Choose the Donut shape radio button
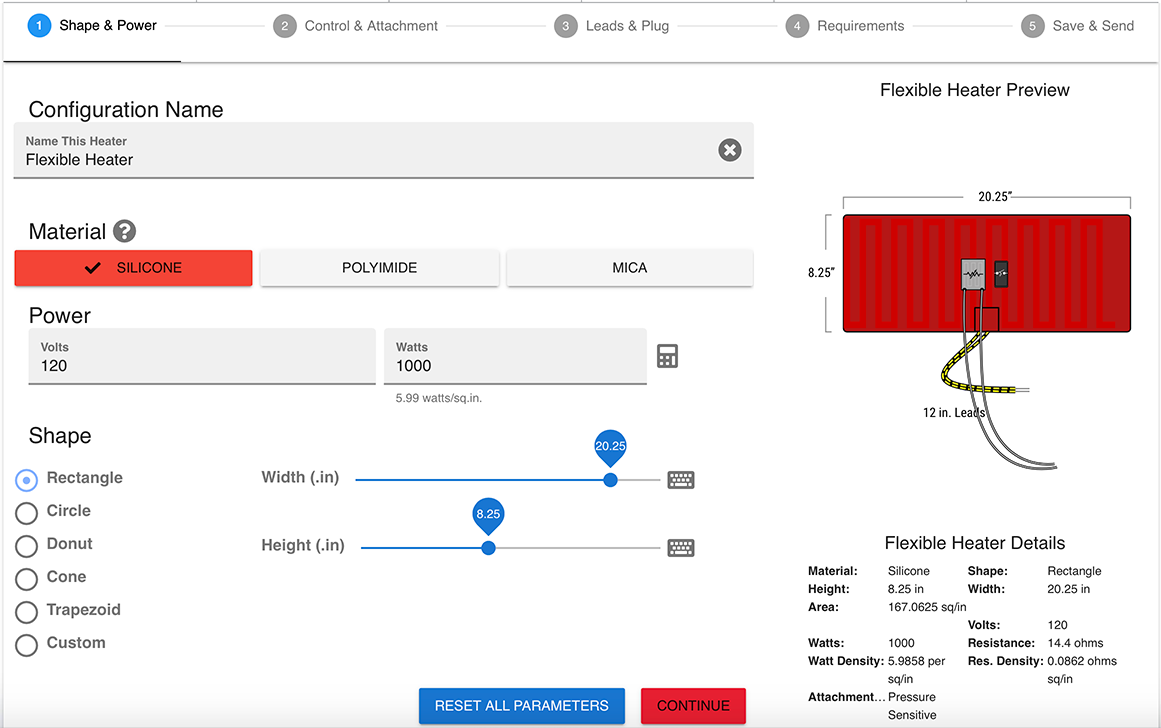The image size is (1161, 728). point(26,545)
